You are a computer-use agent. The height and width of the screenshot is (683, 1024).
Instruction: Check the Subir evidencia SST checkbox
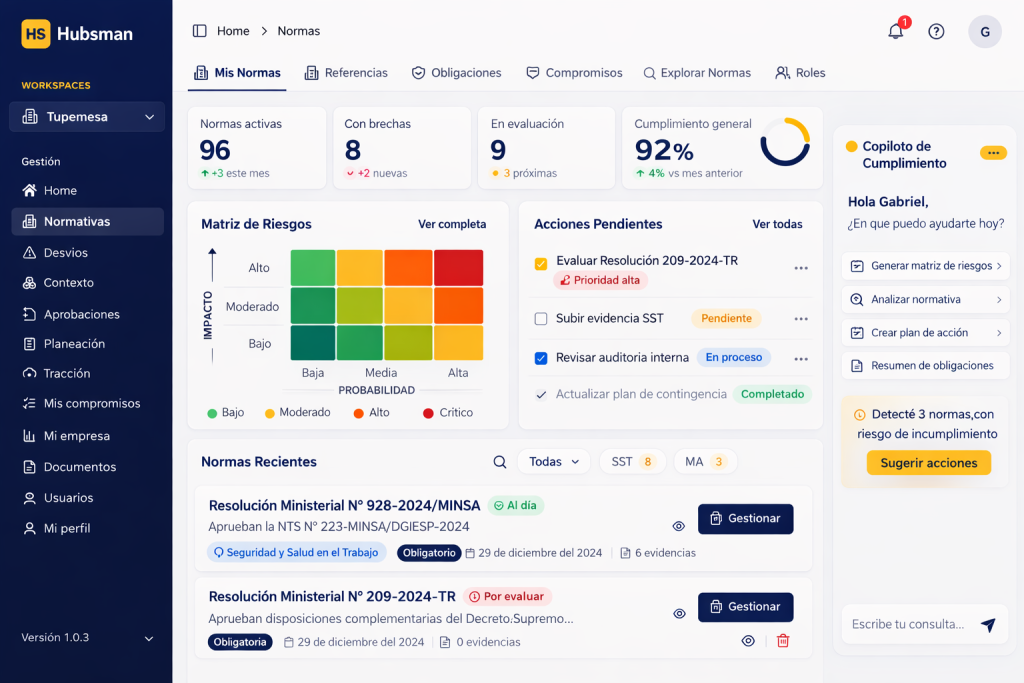[541, 319]
